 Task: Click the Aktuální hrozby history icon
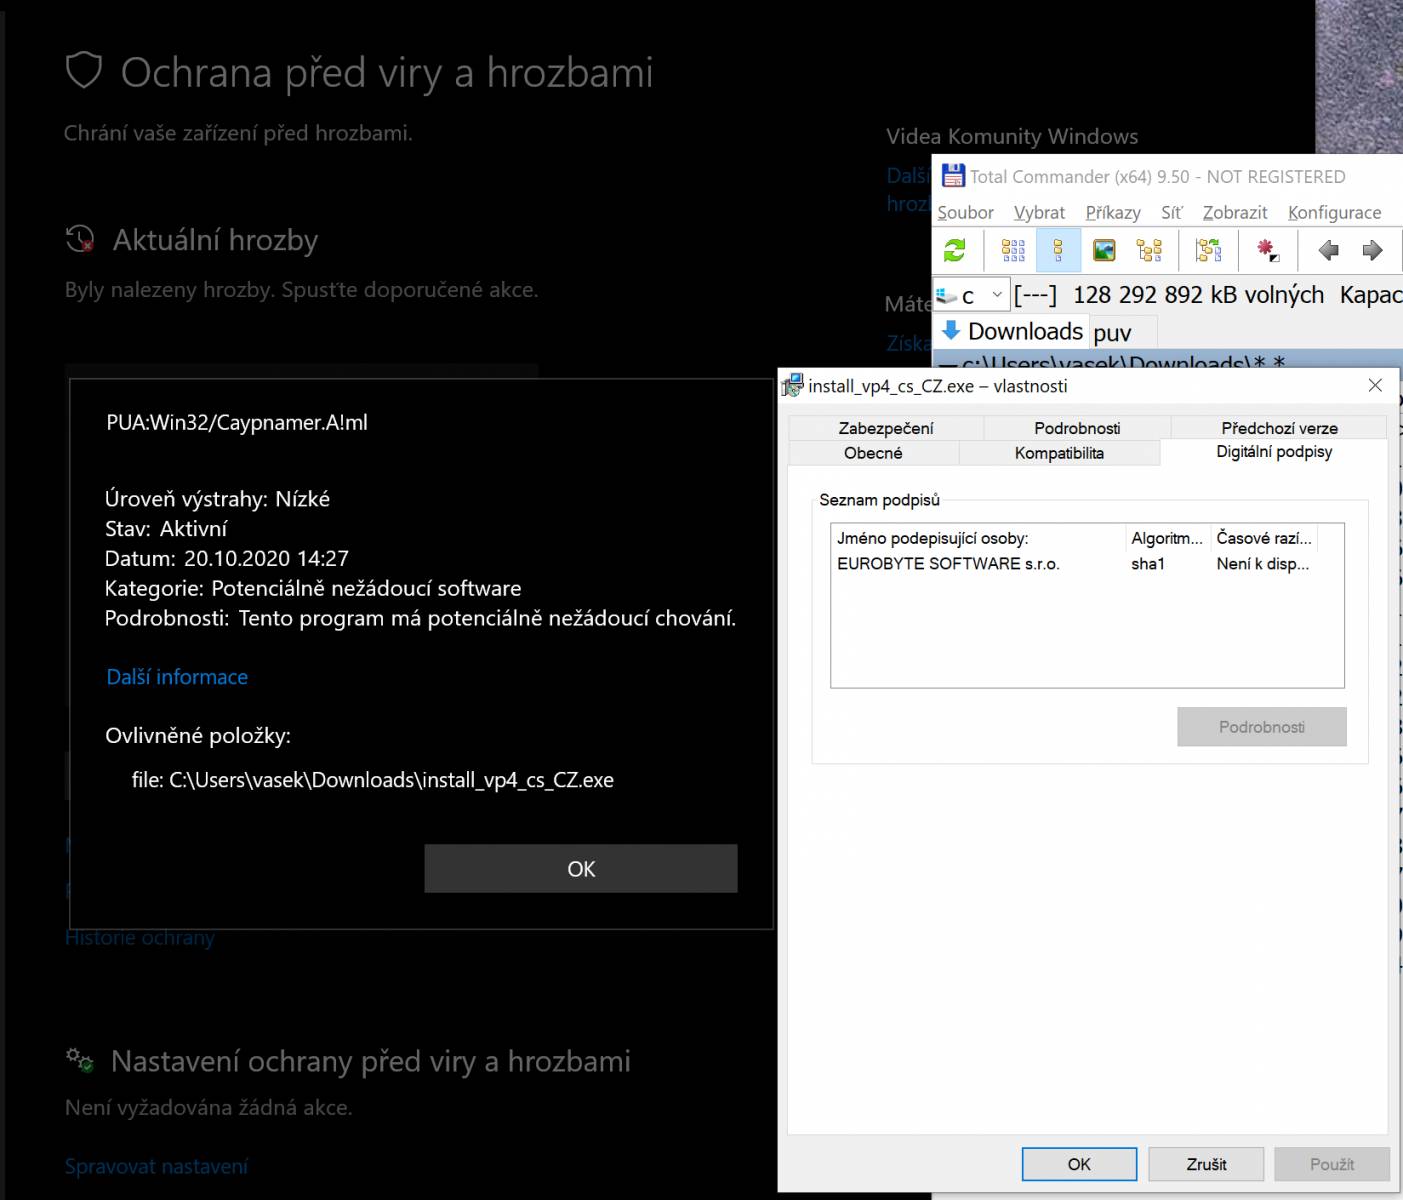(80, 239)
